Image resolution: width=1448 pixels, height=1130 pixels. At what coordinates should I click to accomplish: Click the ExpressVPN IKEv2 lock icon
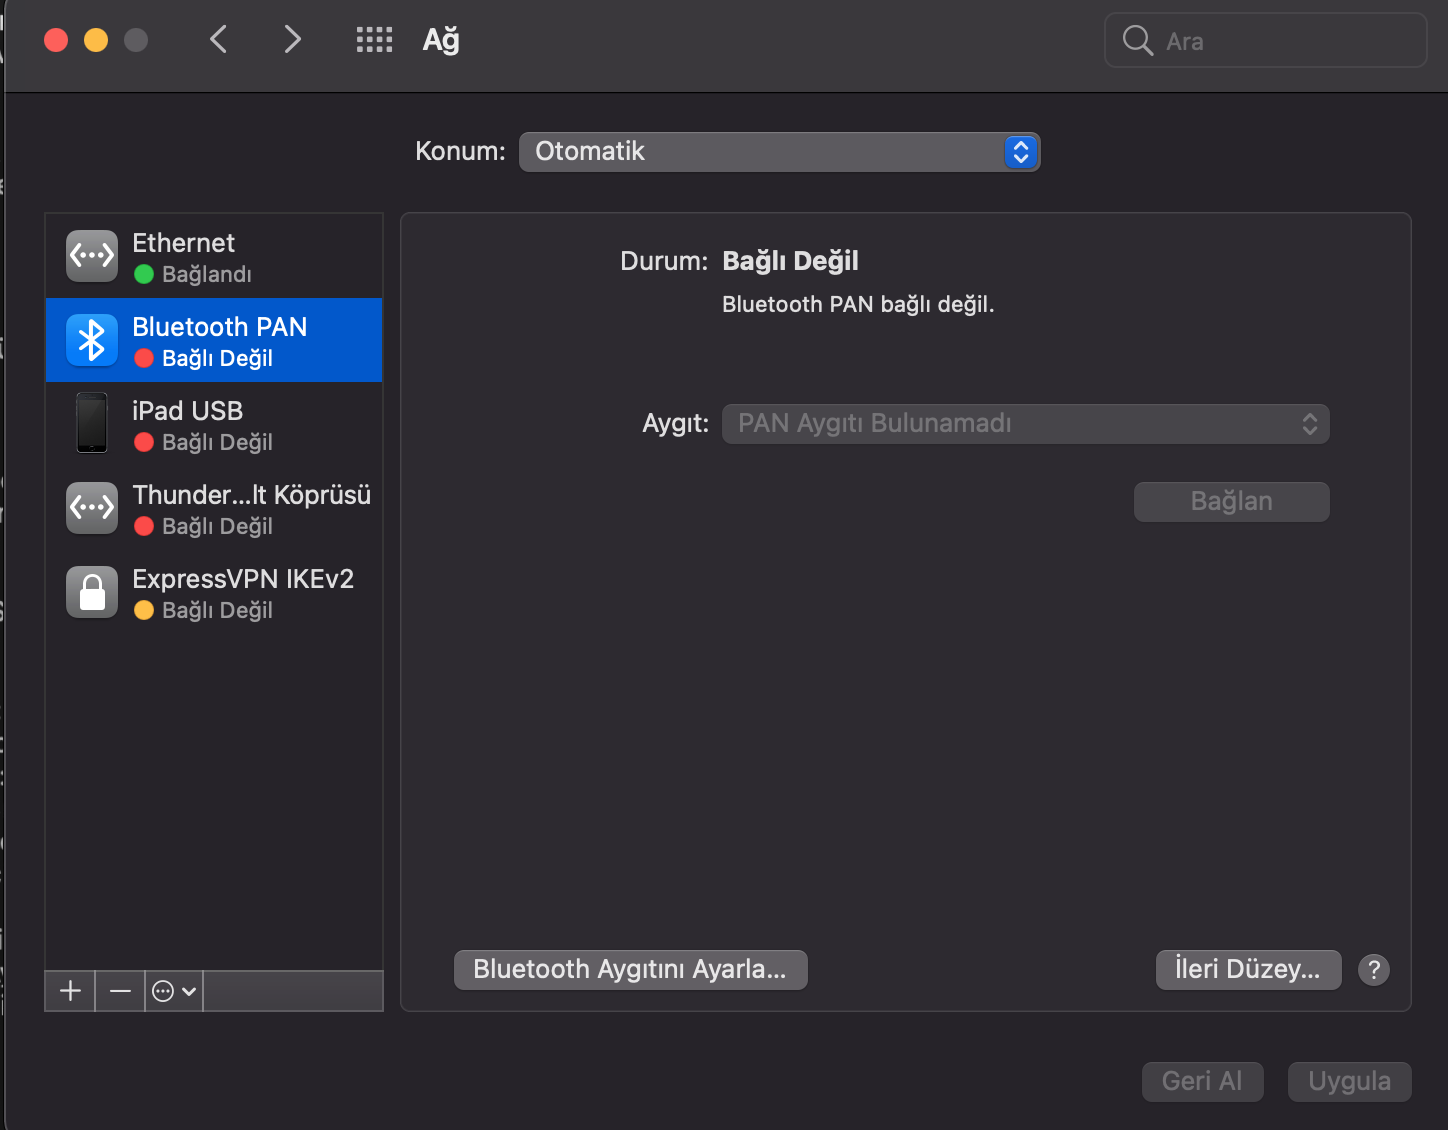pos(92,592)
